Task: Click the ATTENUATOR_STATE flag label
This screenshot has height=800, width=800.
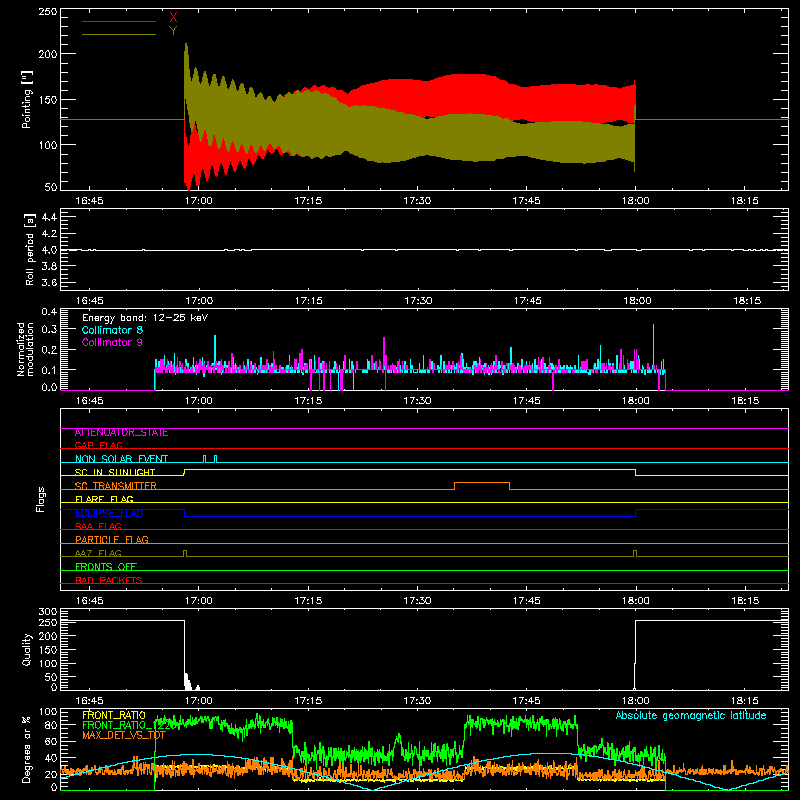Action: click(121, 433)
